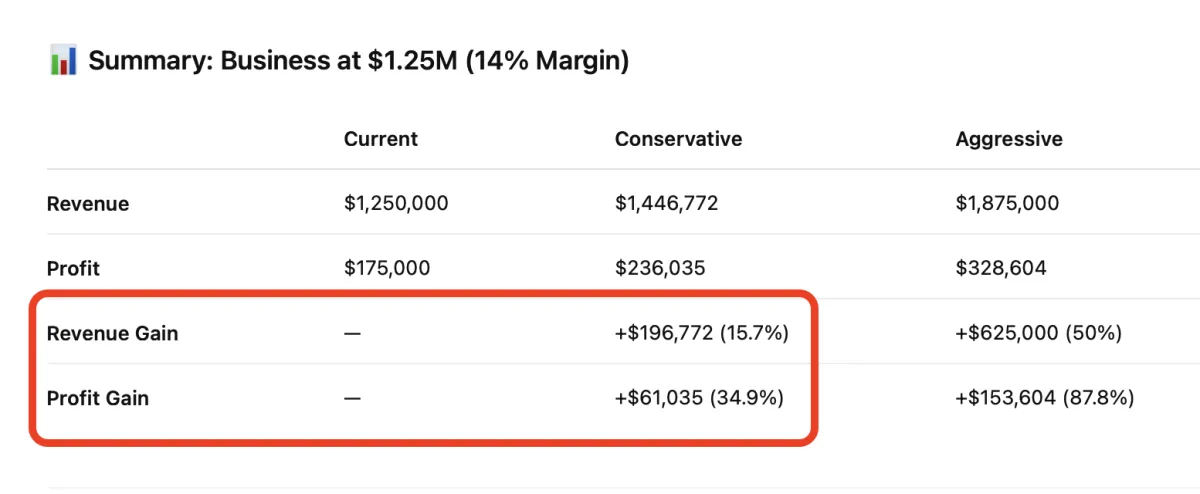Click the Revenue Gain row label

(112, 333)
